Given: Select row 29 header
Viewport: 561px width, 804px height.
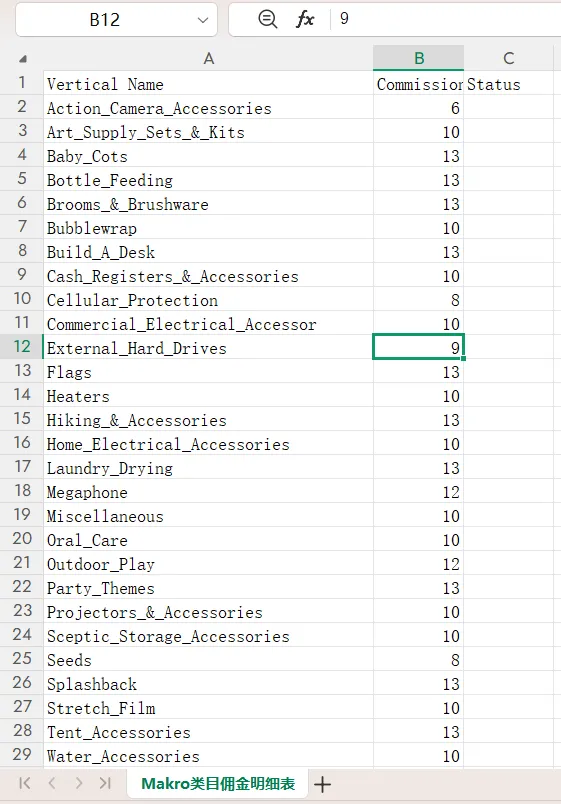Looking at the screenshot, I should click(22, 755).
